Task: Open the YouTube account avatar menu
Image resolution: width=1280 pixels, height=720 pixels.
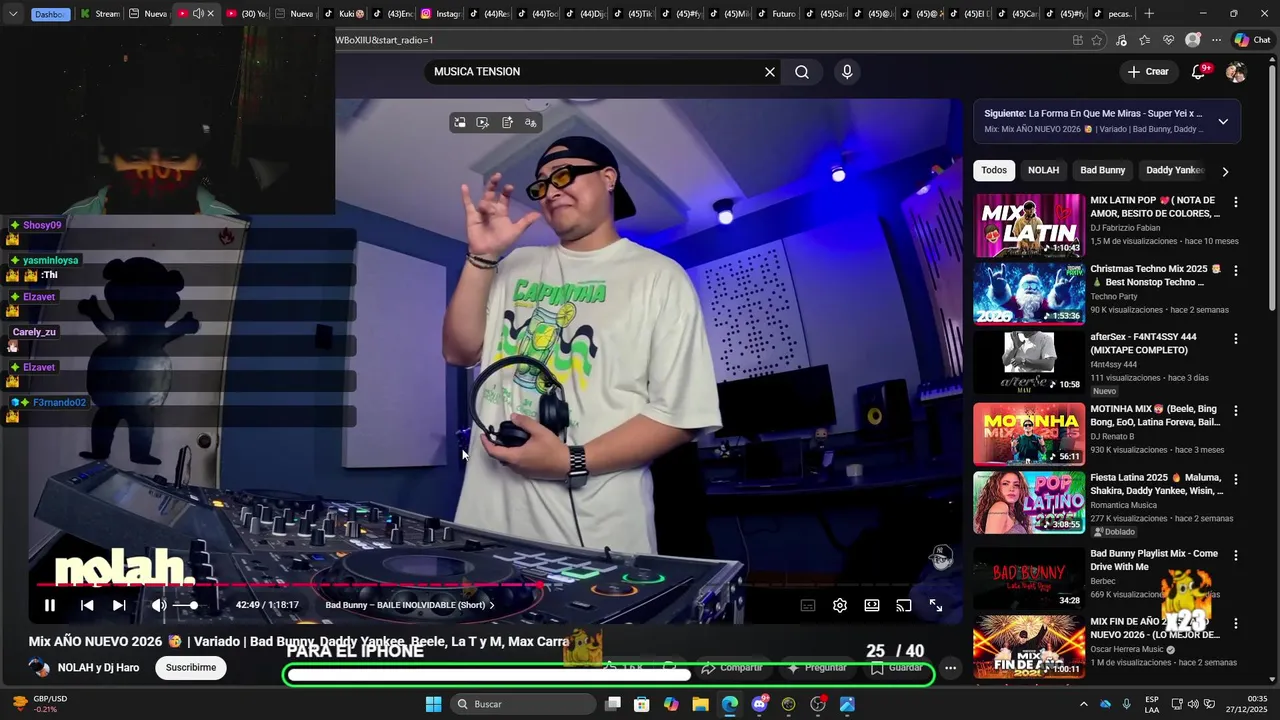Action: coord(1236,72)
